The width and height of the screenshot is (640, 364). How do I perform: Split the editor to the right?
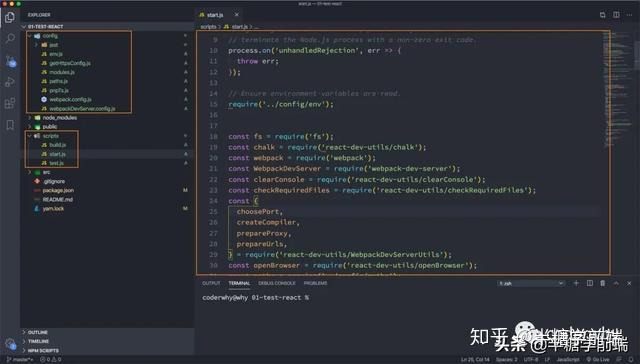(616, 15)
